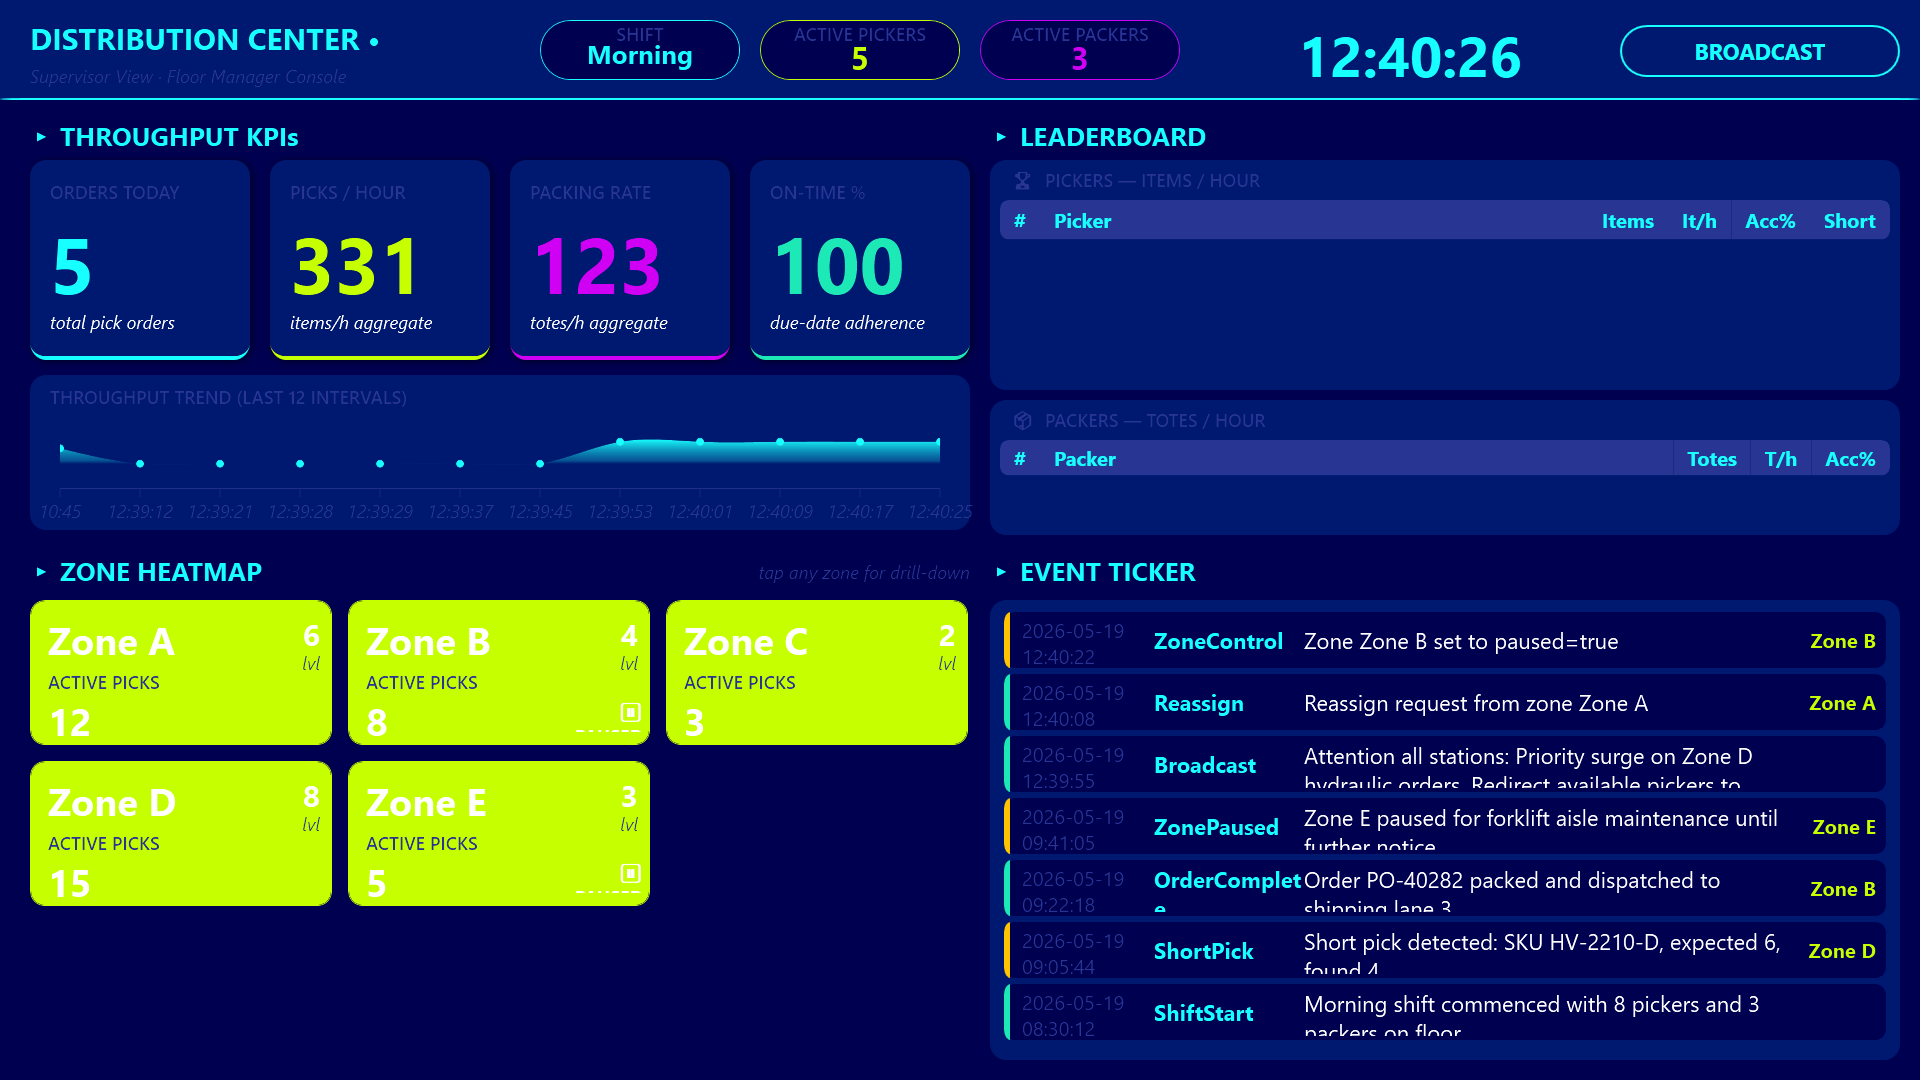Click Zone B tag on OrderComplete event
Screen dimensions: 1920x1080
[x=1842, y=889]
